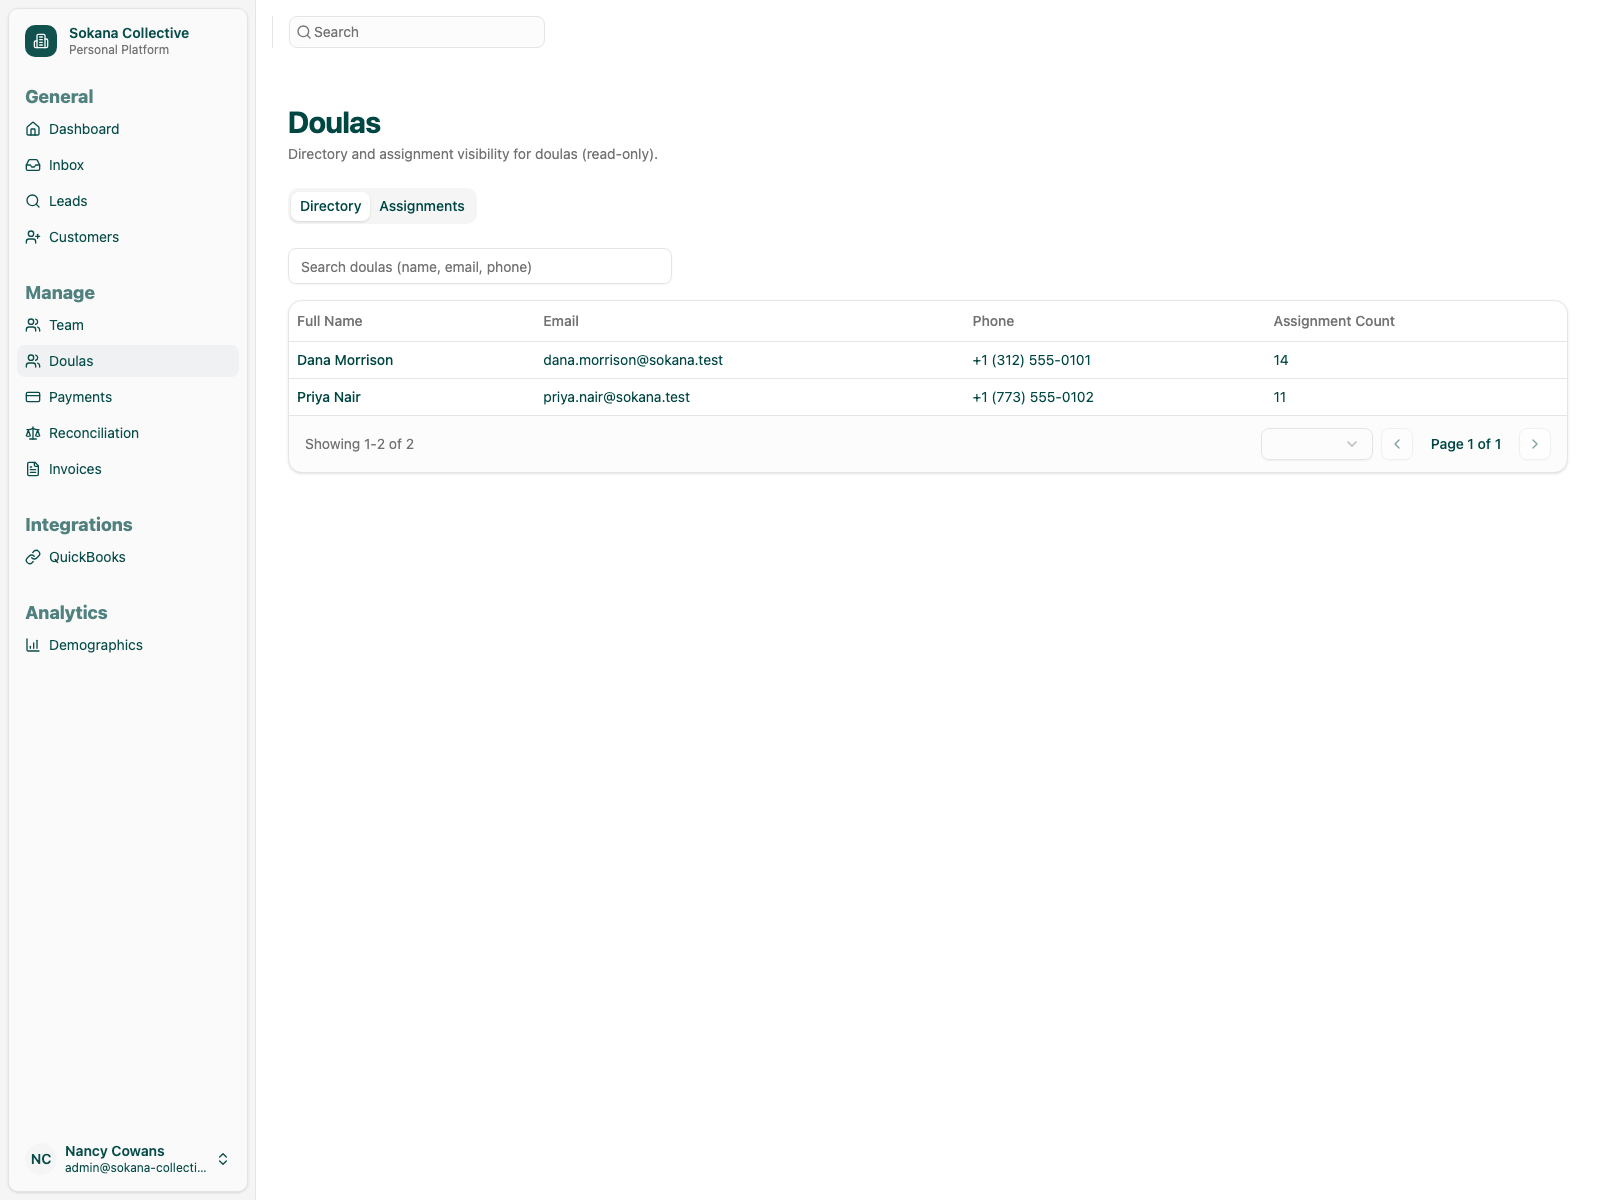Screen dimensions: 1600x1200
Task: Click the Sokana Collective logo icon
Action: pyautogui.click(x=41, y=41)
